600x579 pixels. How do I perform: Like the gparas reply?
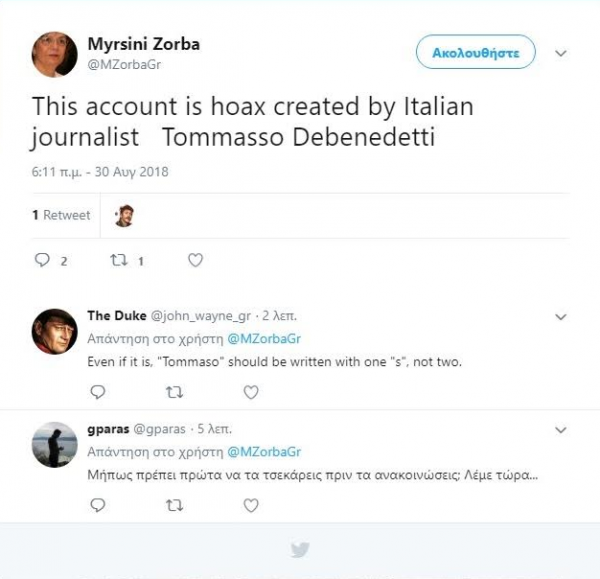251,505
